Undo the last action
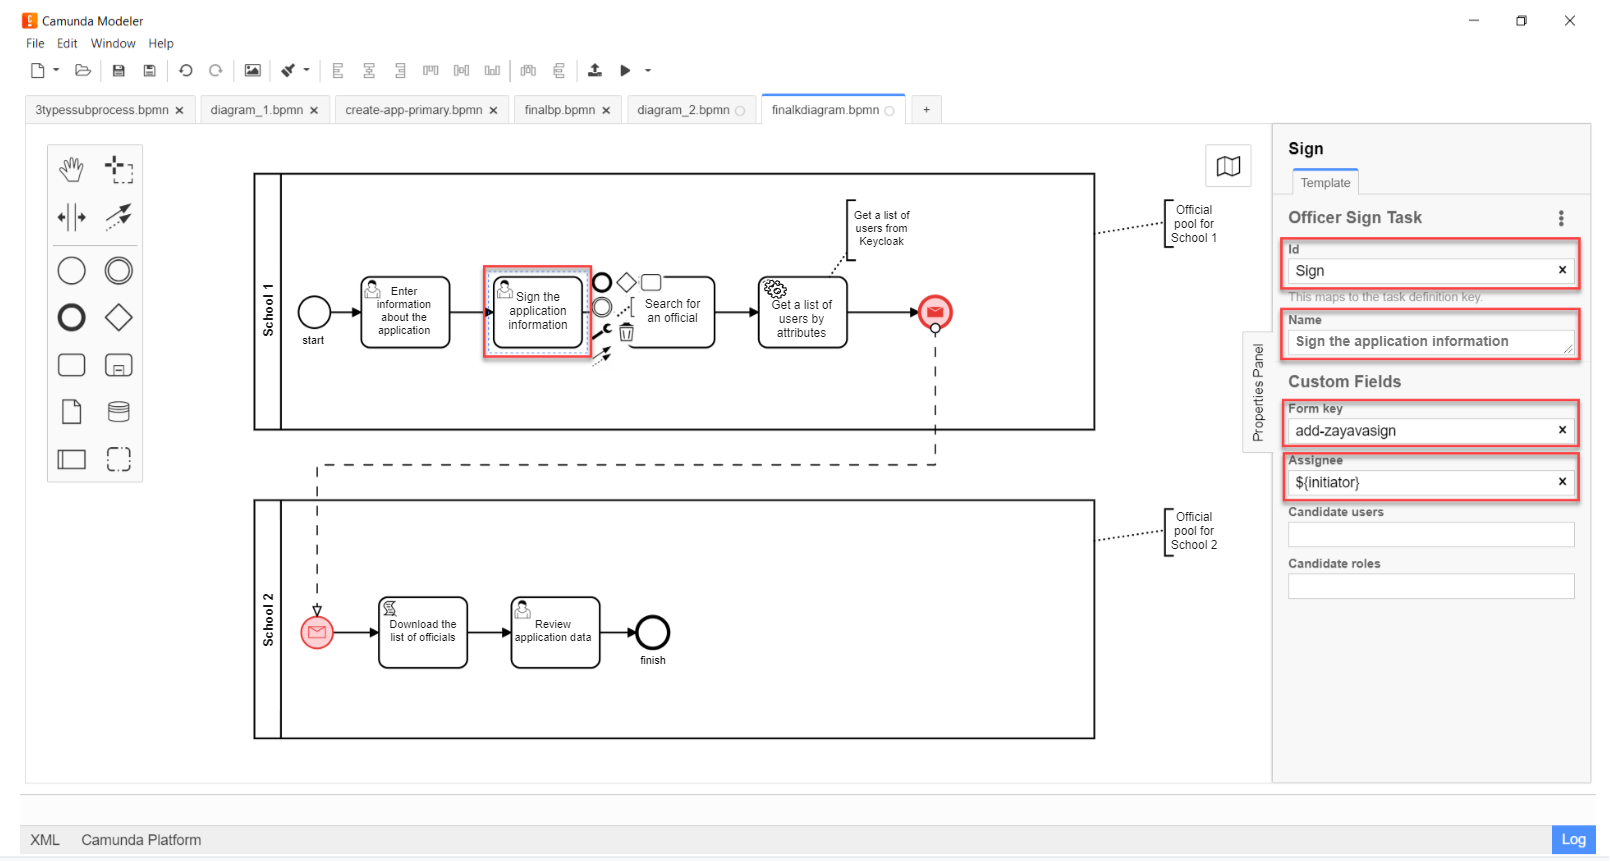Screen dimensions: 1610x862 click(185, 70)
